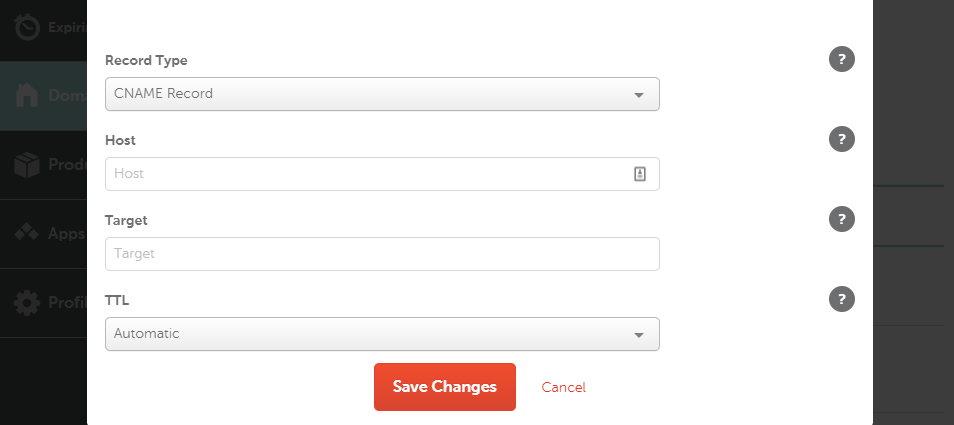Open the TTL Automatic dropdown
The image size is (954, 425).
(381, 334)
